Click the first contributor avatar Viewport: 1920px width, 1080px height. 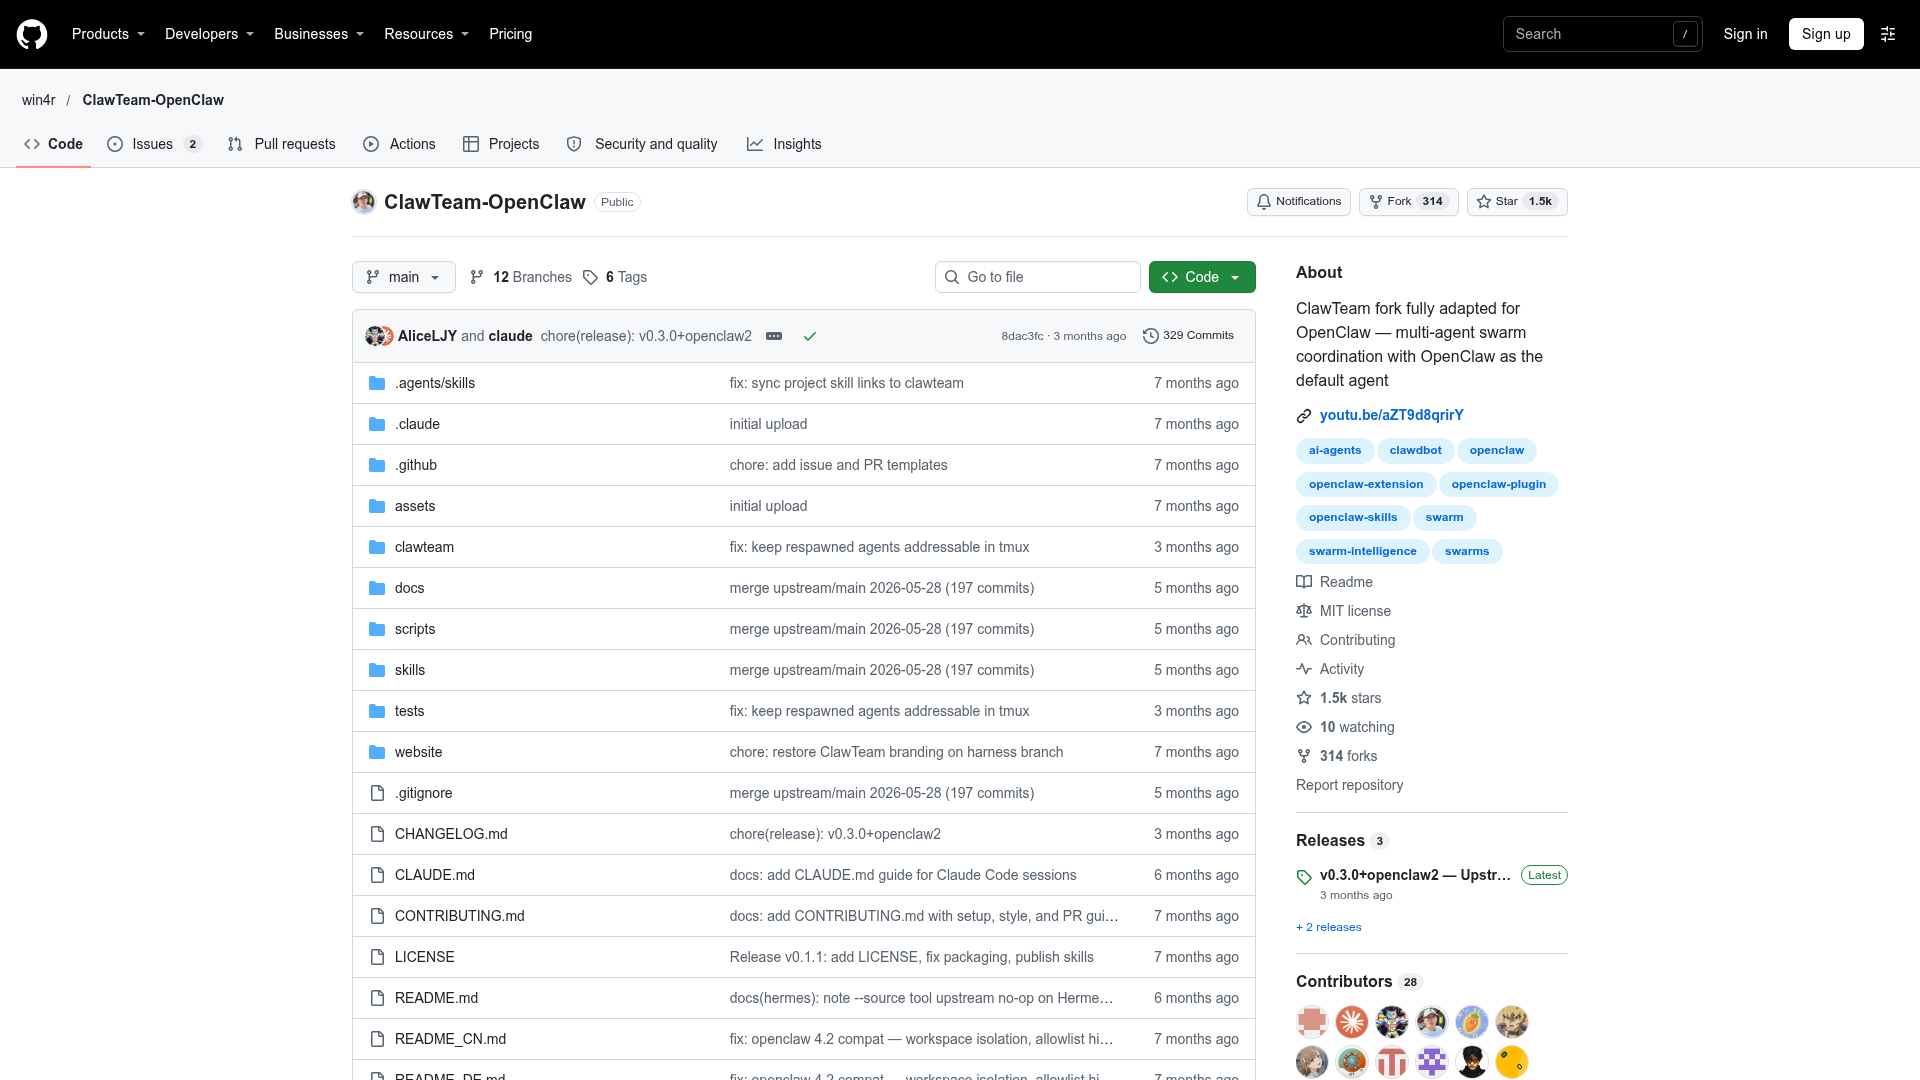[1312, 1022]
